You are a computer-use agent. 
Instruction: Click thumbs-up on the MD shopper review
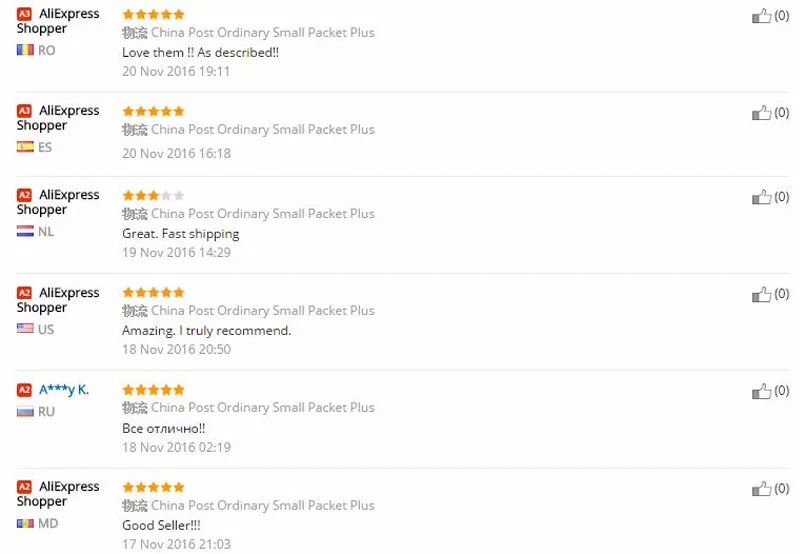(761, 489)
